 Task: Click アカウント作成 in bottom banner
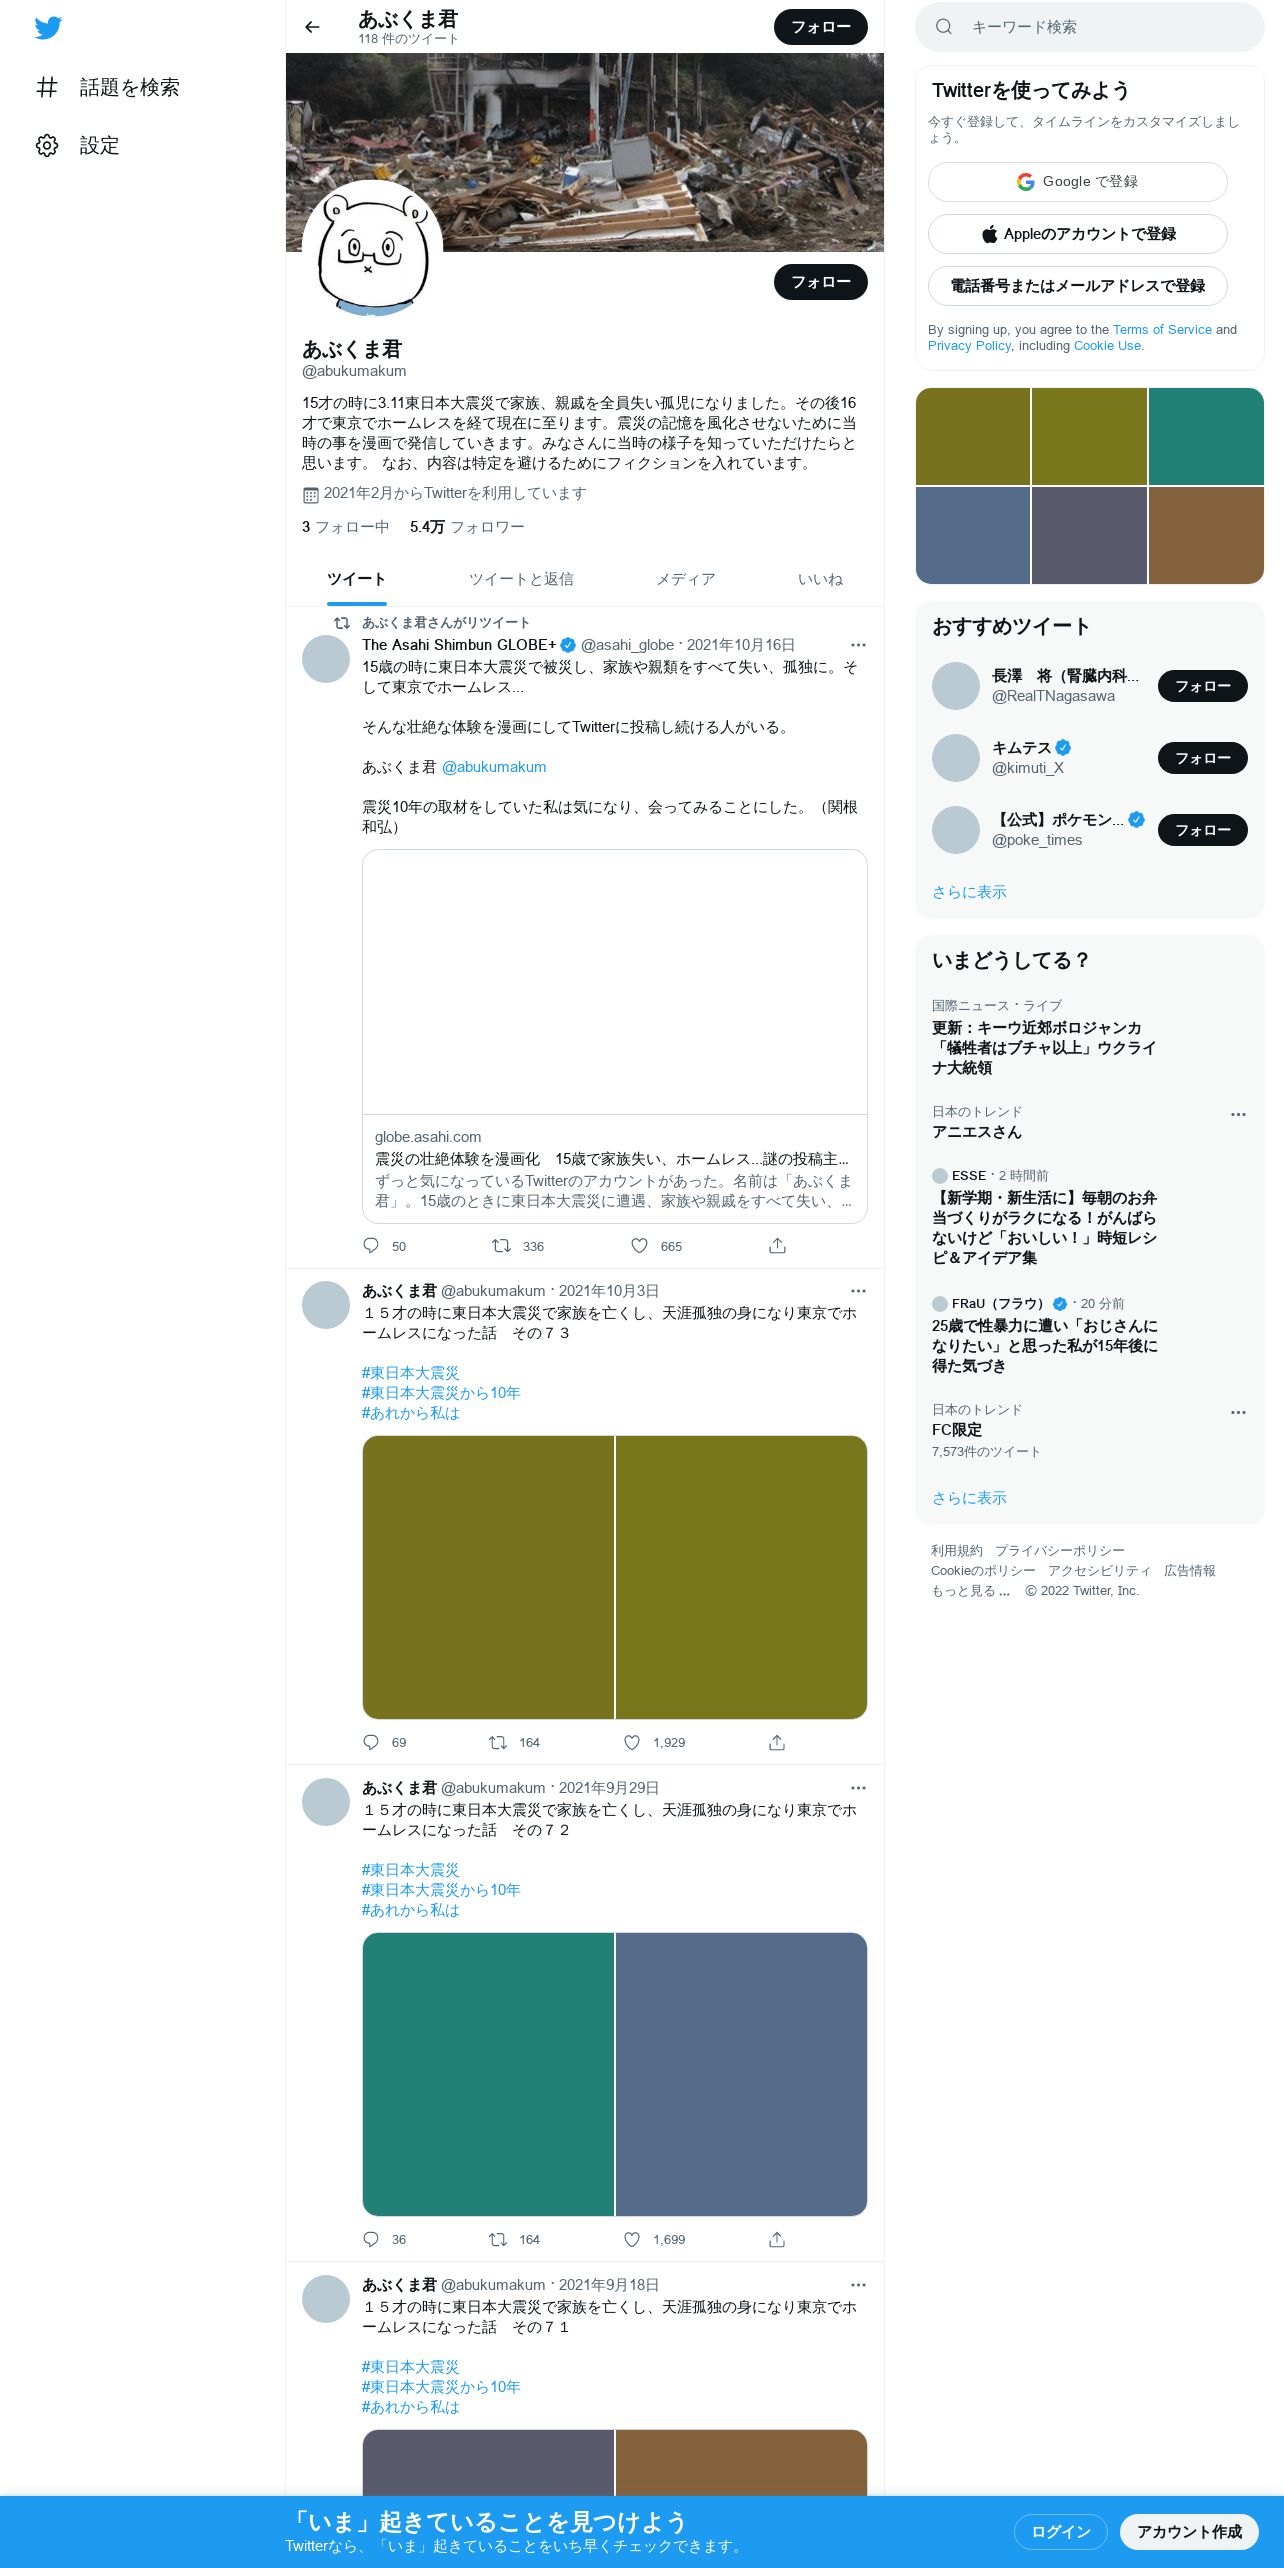pyautogui.click(x=1189, y=2531)
